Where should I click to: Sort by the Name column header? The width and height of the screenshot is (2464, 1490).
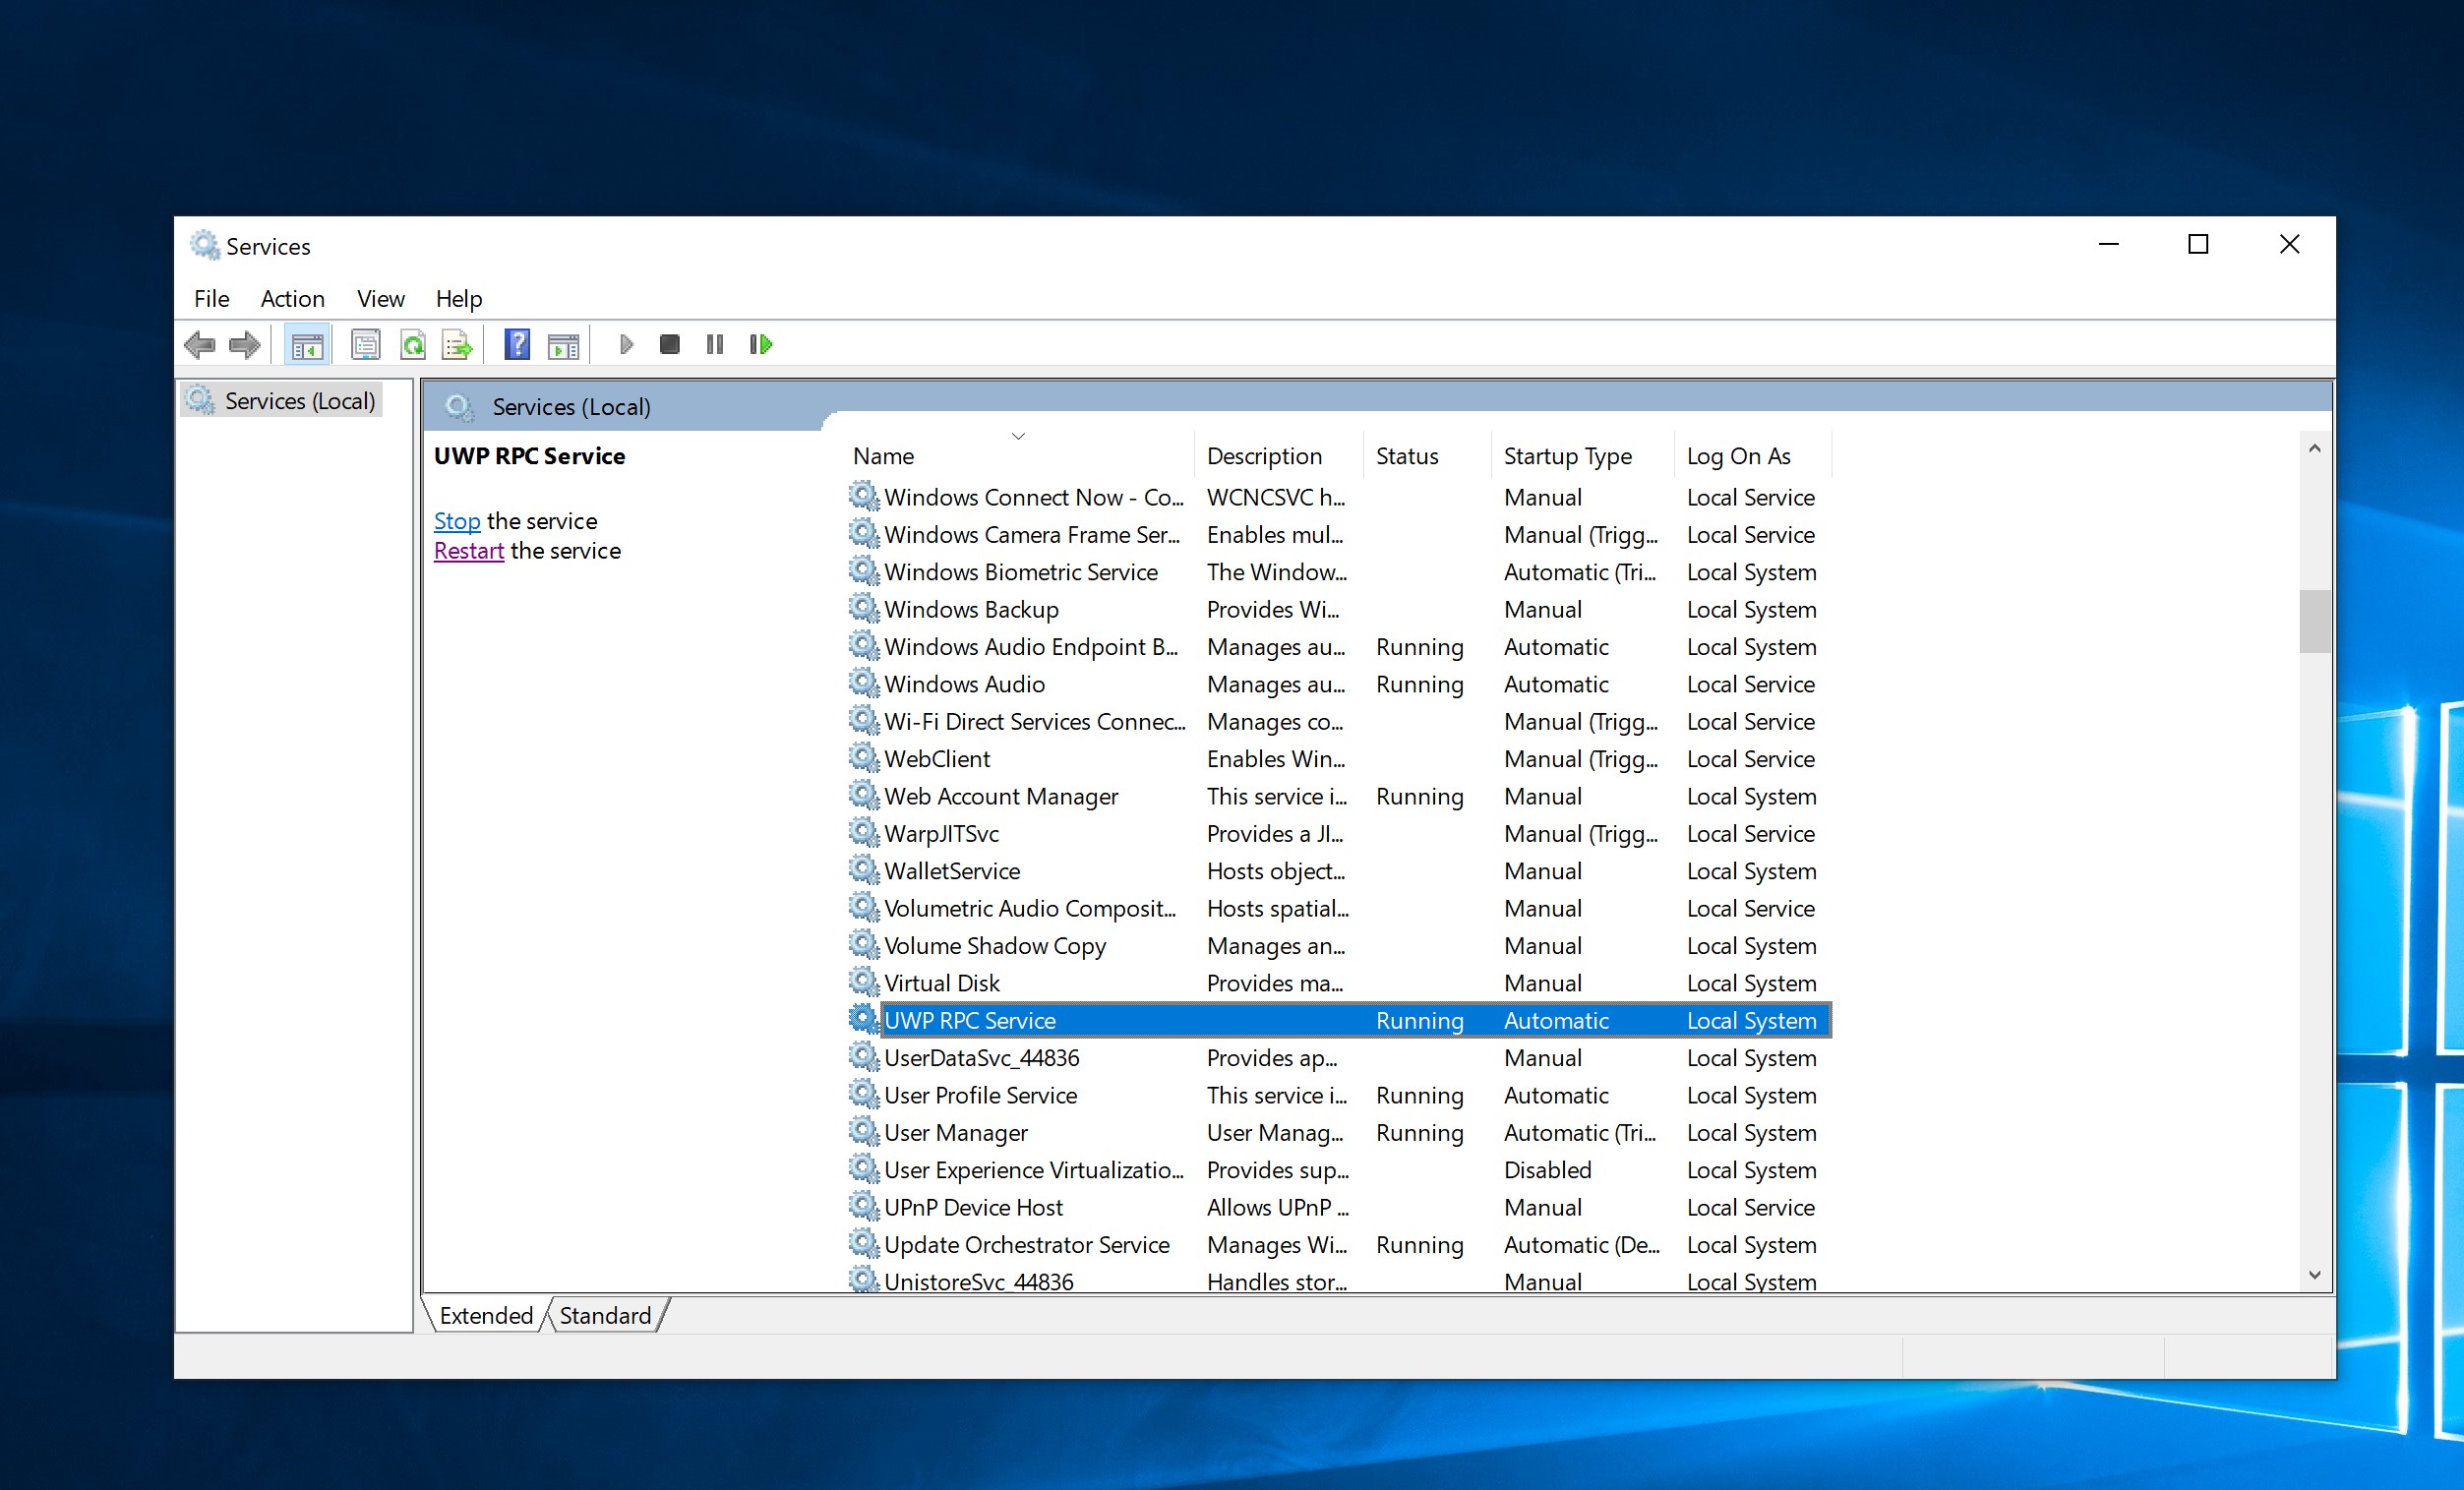coord(1018,455)
